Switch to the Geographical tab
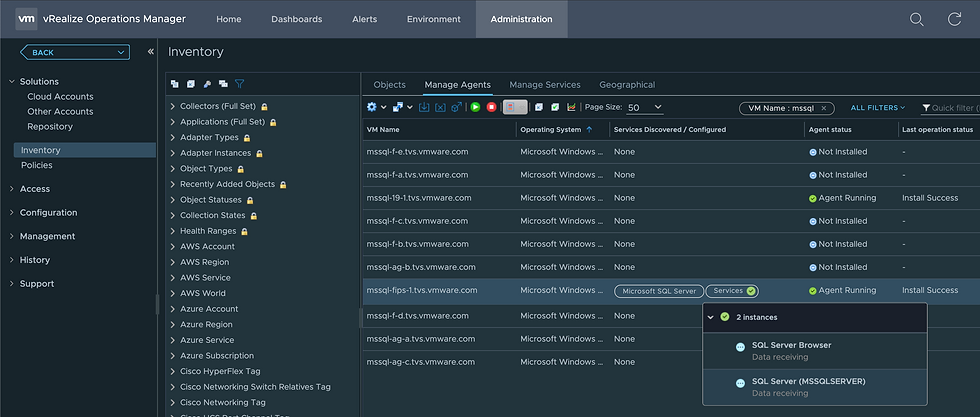The width and height of the screenshot is (980, 417). click(x=627, y=85)
